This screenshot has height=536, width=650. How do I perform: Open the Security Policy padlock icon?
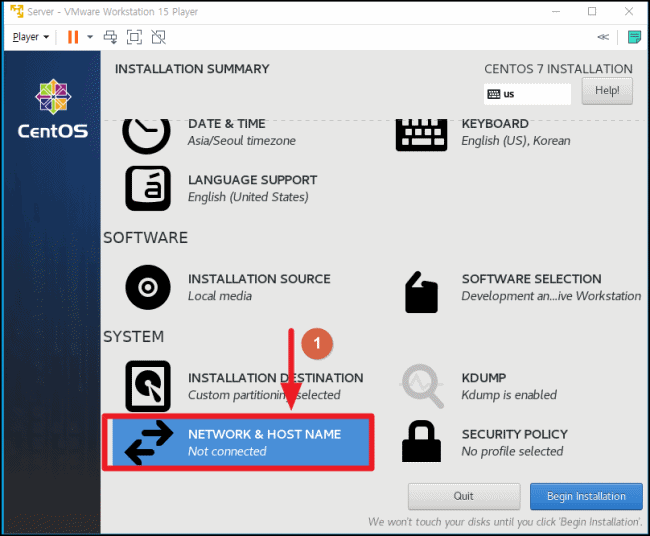(x=421, y=441)
